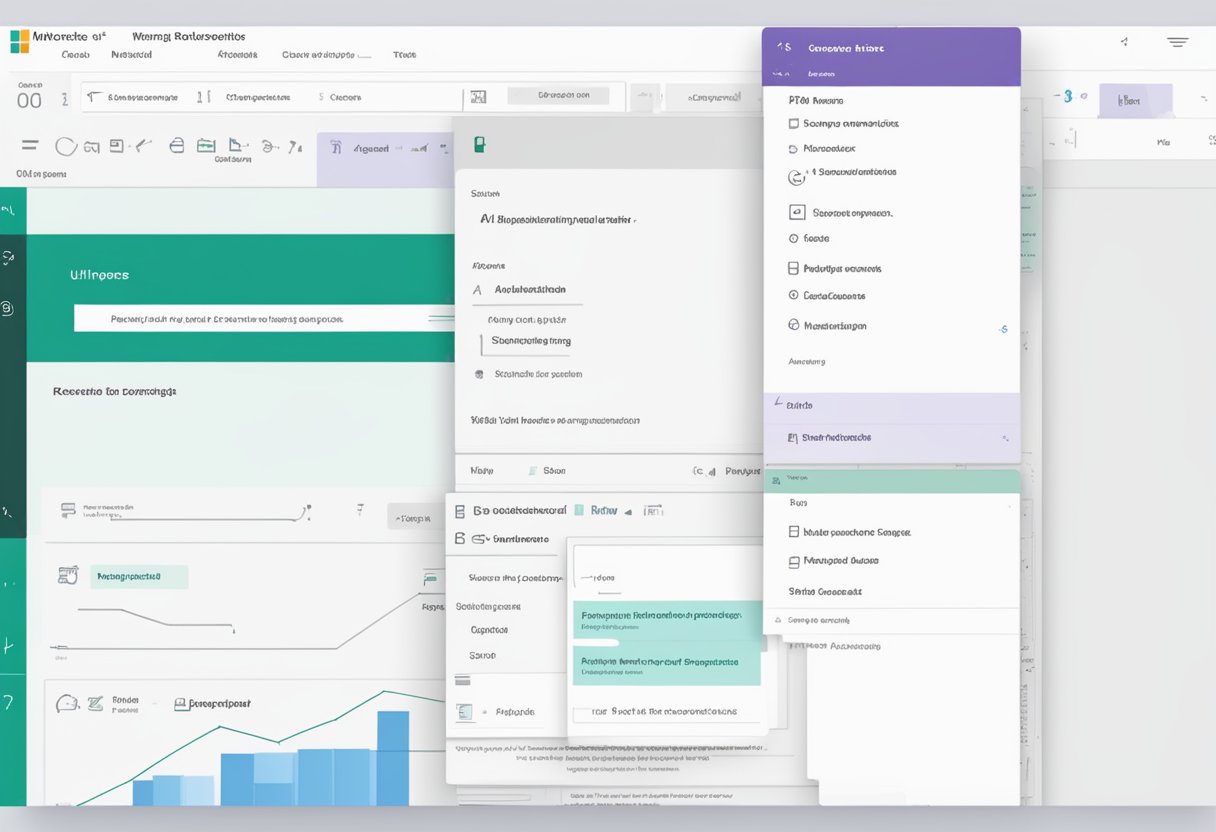
Task: Expand the highlighted lavender row's right-side chevron
Action: (x=1004, y=438)
